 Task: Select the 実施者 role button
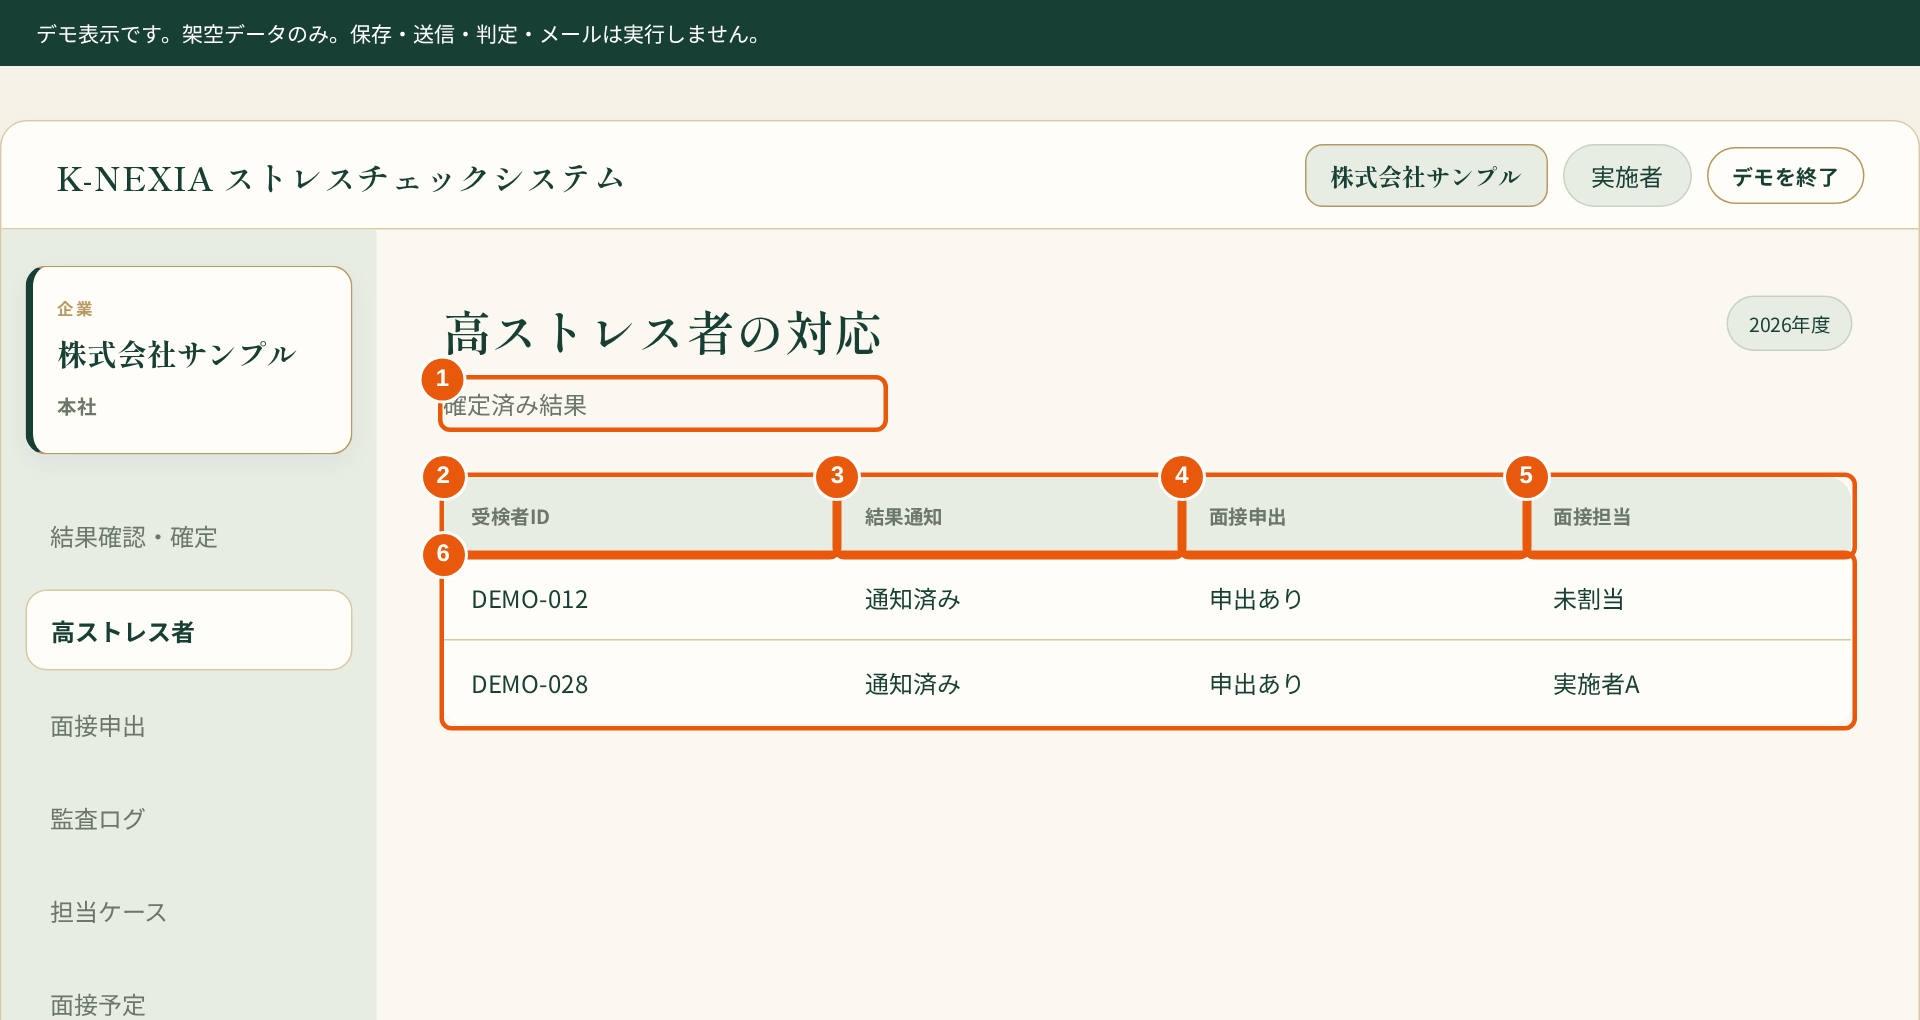(x=1627, y=176)
